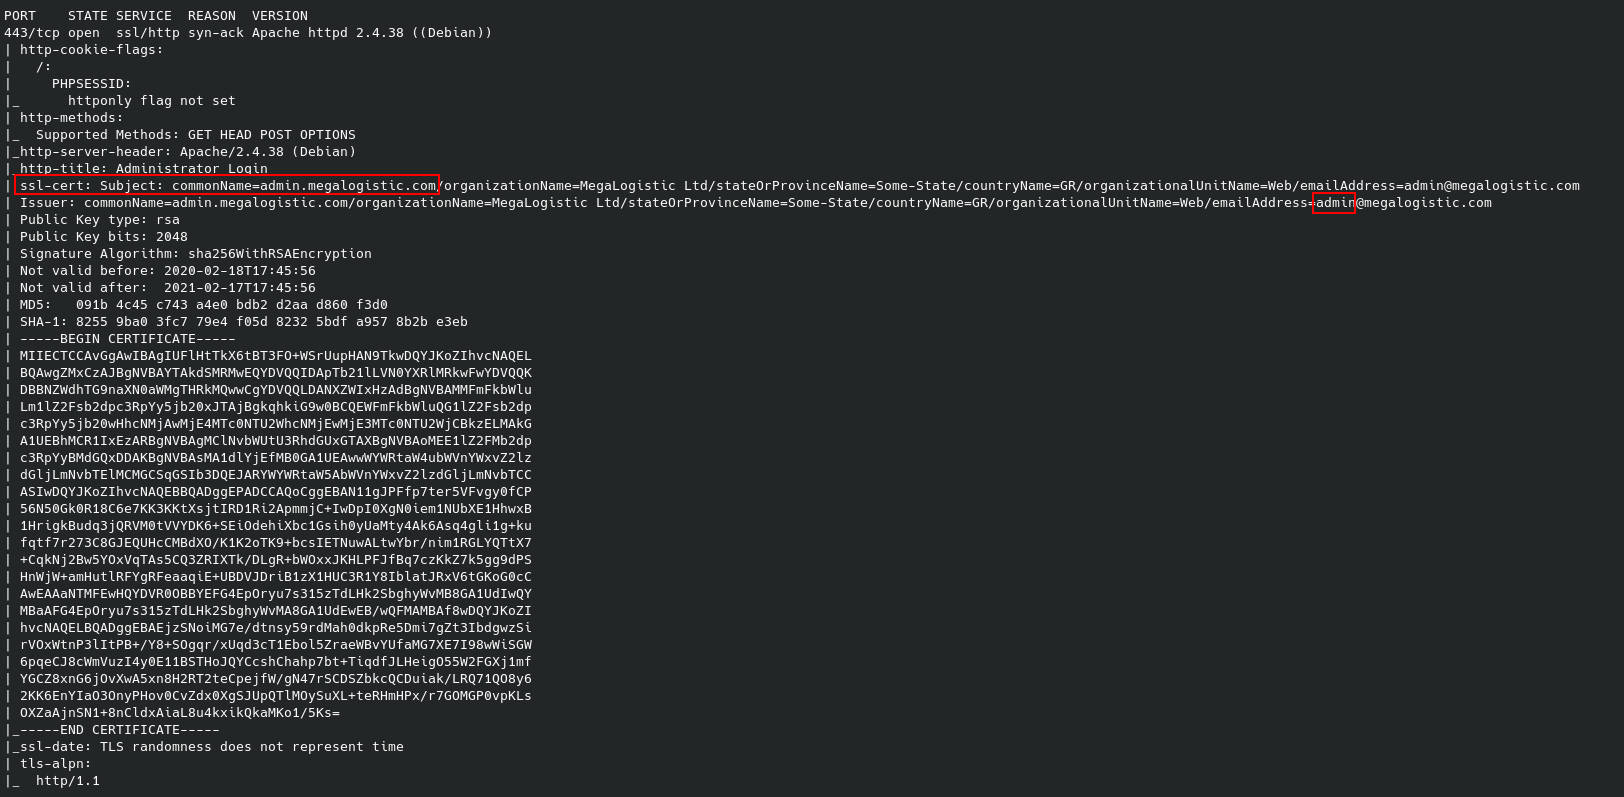
Task: Click the Signature Algorithm sha256WithRSAEncryption line
Action: (196, 253)
